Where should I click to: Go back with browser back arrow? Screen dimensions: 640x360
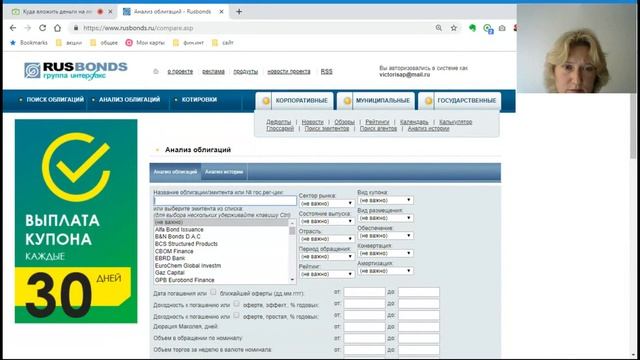tap(13, 28)
